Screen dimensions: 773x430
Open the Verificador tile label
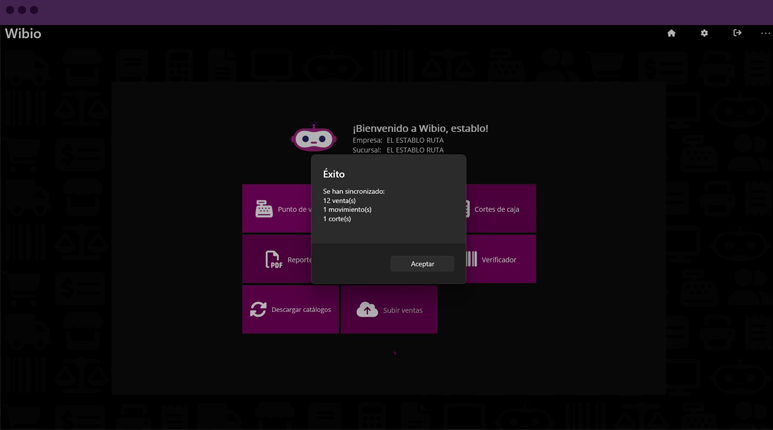tap(498, 259)
